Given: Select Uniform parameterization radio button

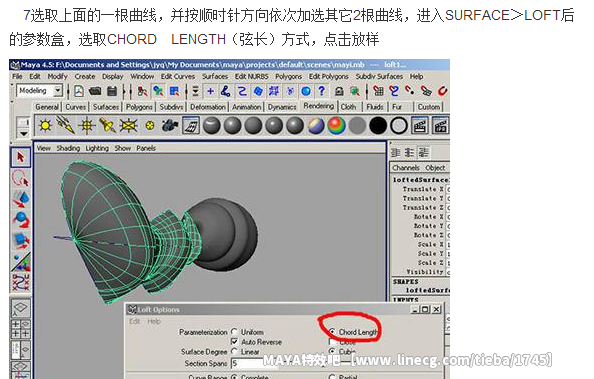Looking at the screenshot, I should [x=234, y=332].
